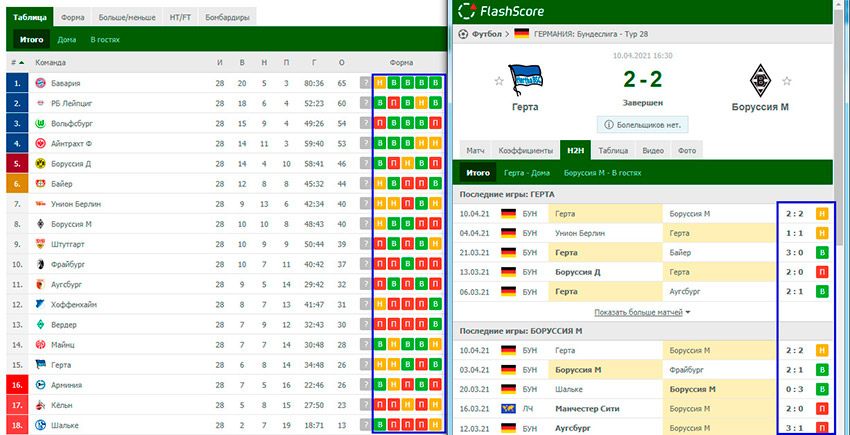Screen dimensions: 850x435
Task: Click the Футбол breadcrumb link
Action: point(487,34)
